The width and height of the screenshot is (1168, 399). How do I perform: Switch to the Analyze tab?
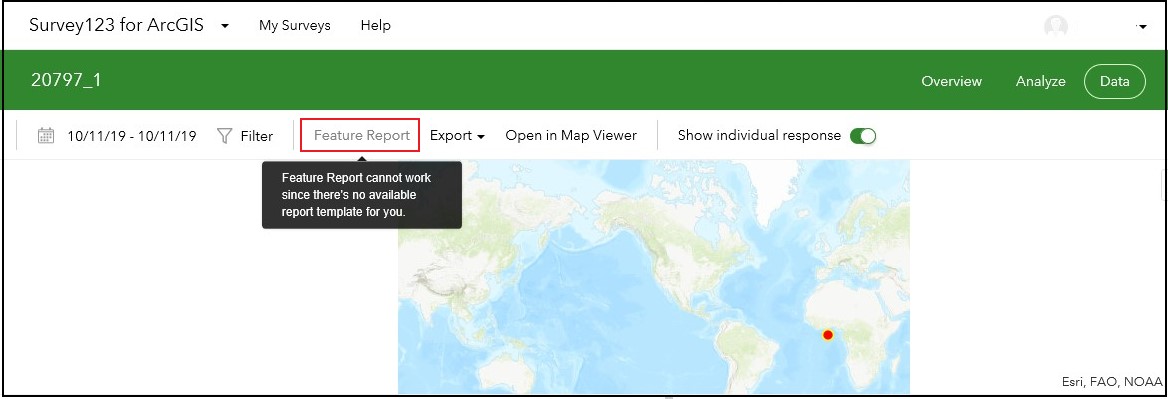tap(1040, 81)
